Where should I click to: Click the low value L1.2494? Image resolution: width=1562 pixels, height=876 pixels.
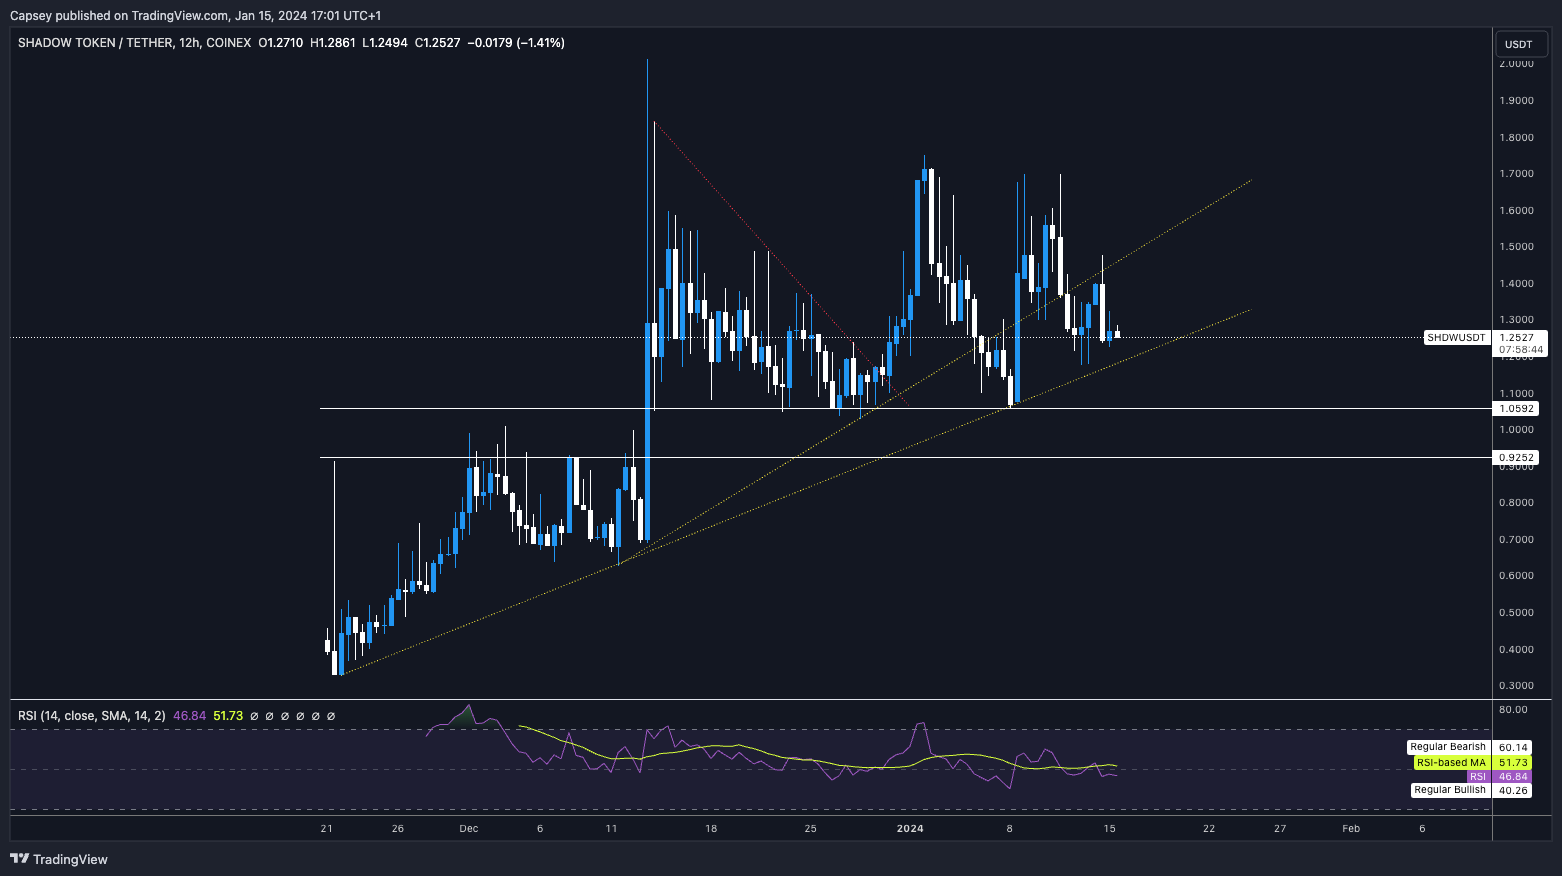click(385, 43)
